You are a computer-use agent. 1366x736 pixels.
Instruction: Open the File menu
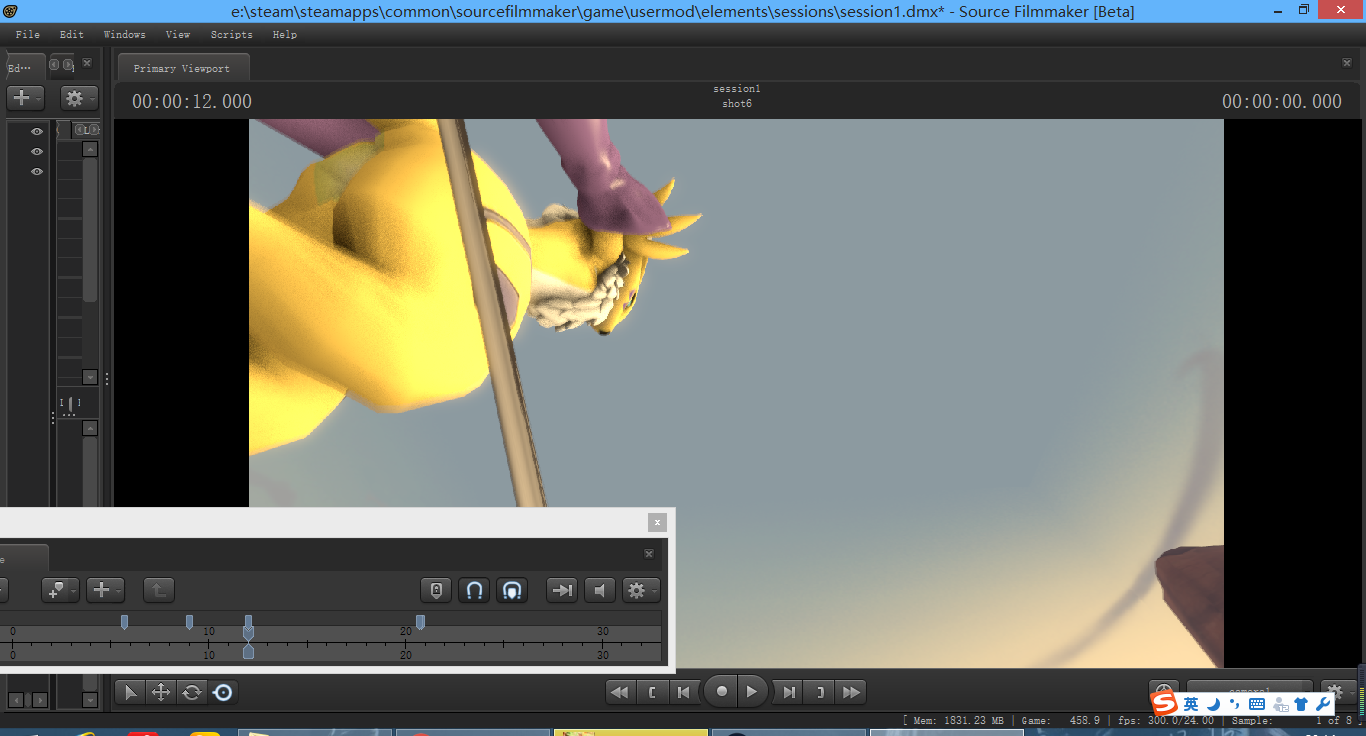[x=28, y=34]
